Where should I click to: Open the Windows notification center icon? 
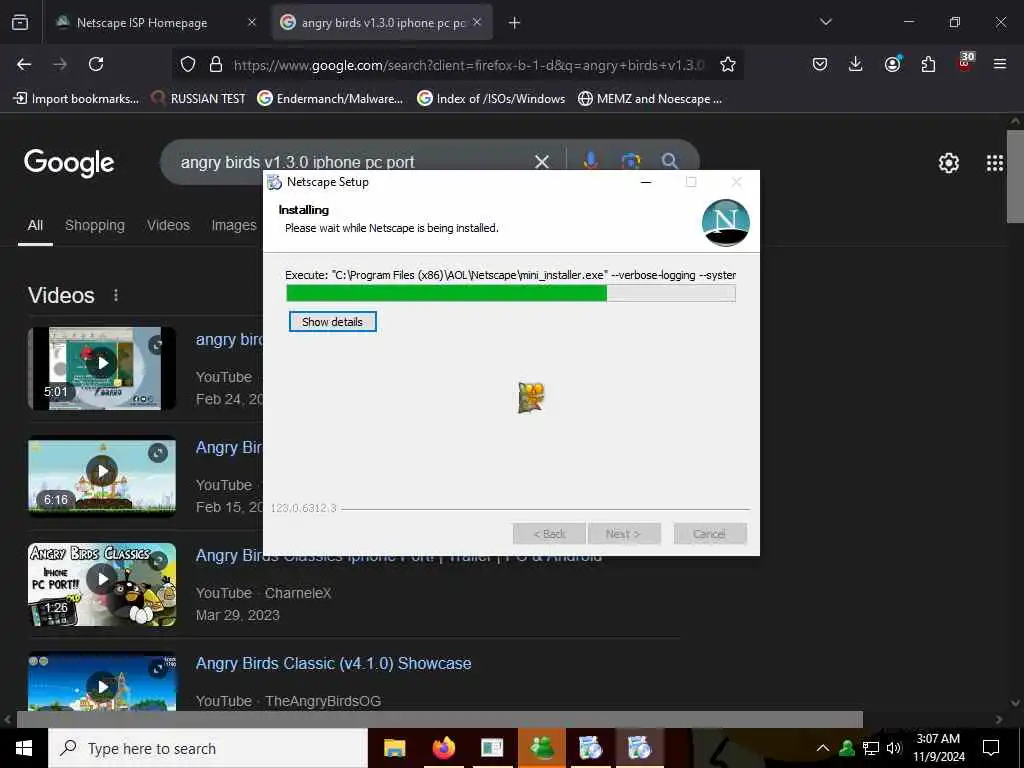pyautogui.click(x=991, y=748)
